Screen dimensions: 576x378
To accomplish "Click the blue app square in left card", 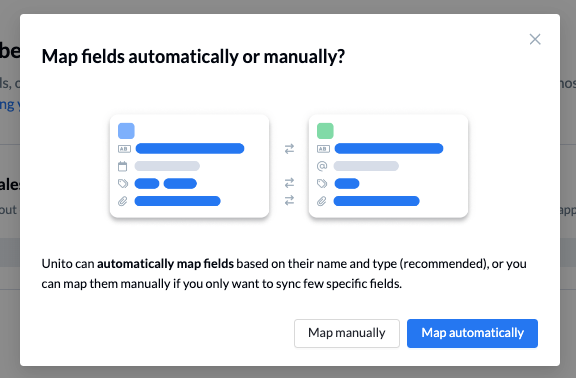I will point(126,131).
